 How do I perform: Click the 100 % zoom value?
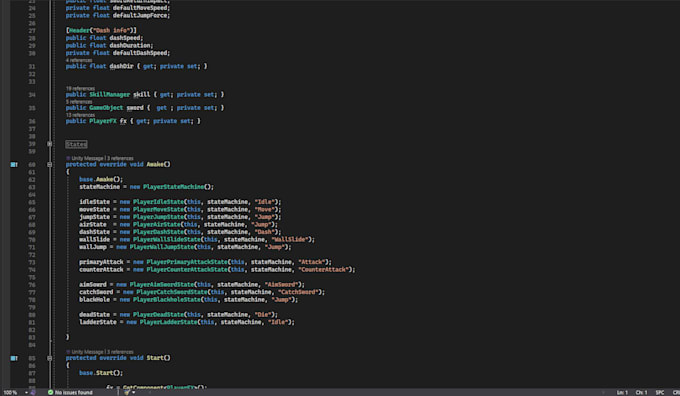[x=10, y=392]
